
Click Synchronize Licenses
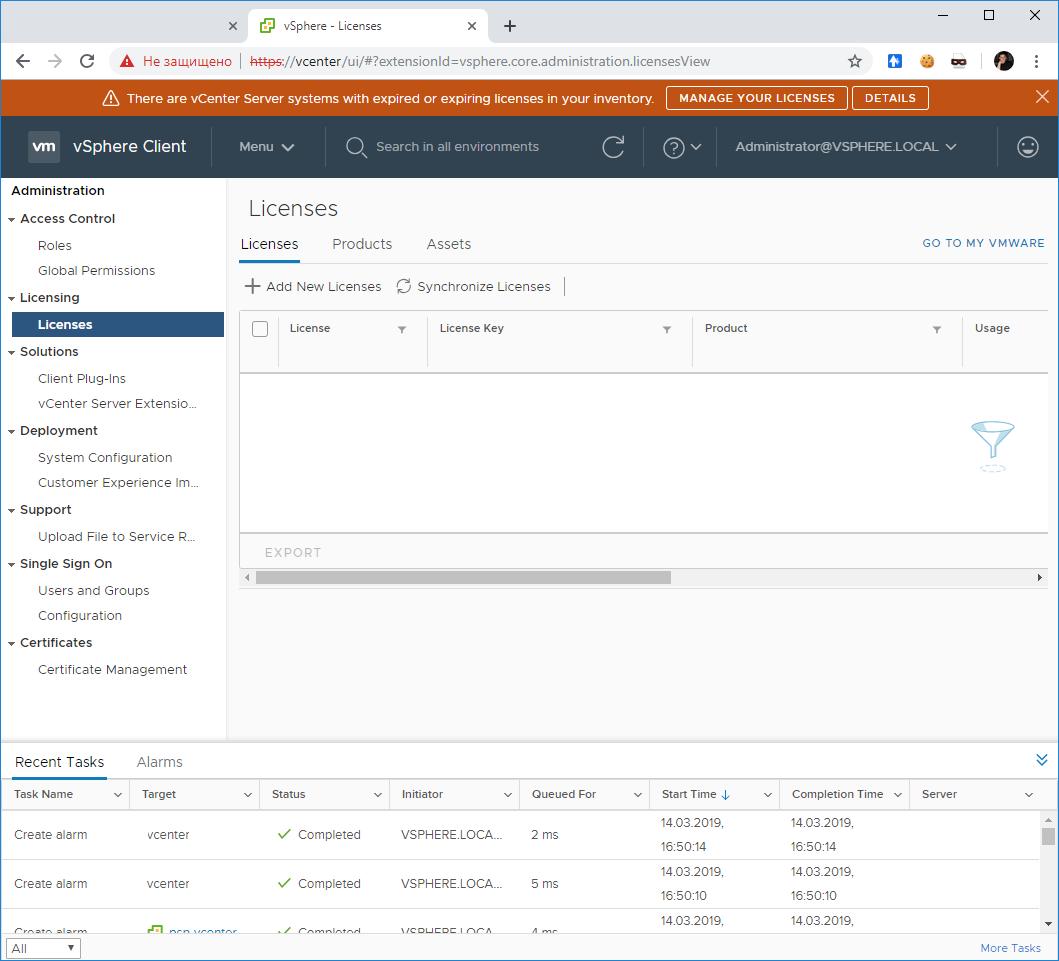(x=473, y=286)
